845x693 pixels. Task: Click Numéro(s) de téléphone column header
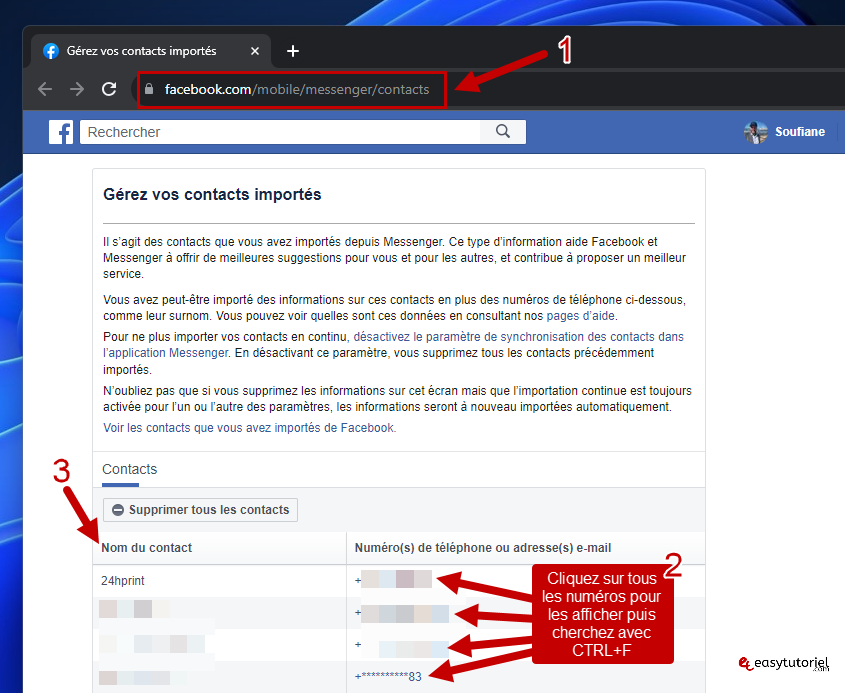tap(483, 548)
